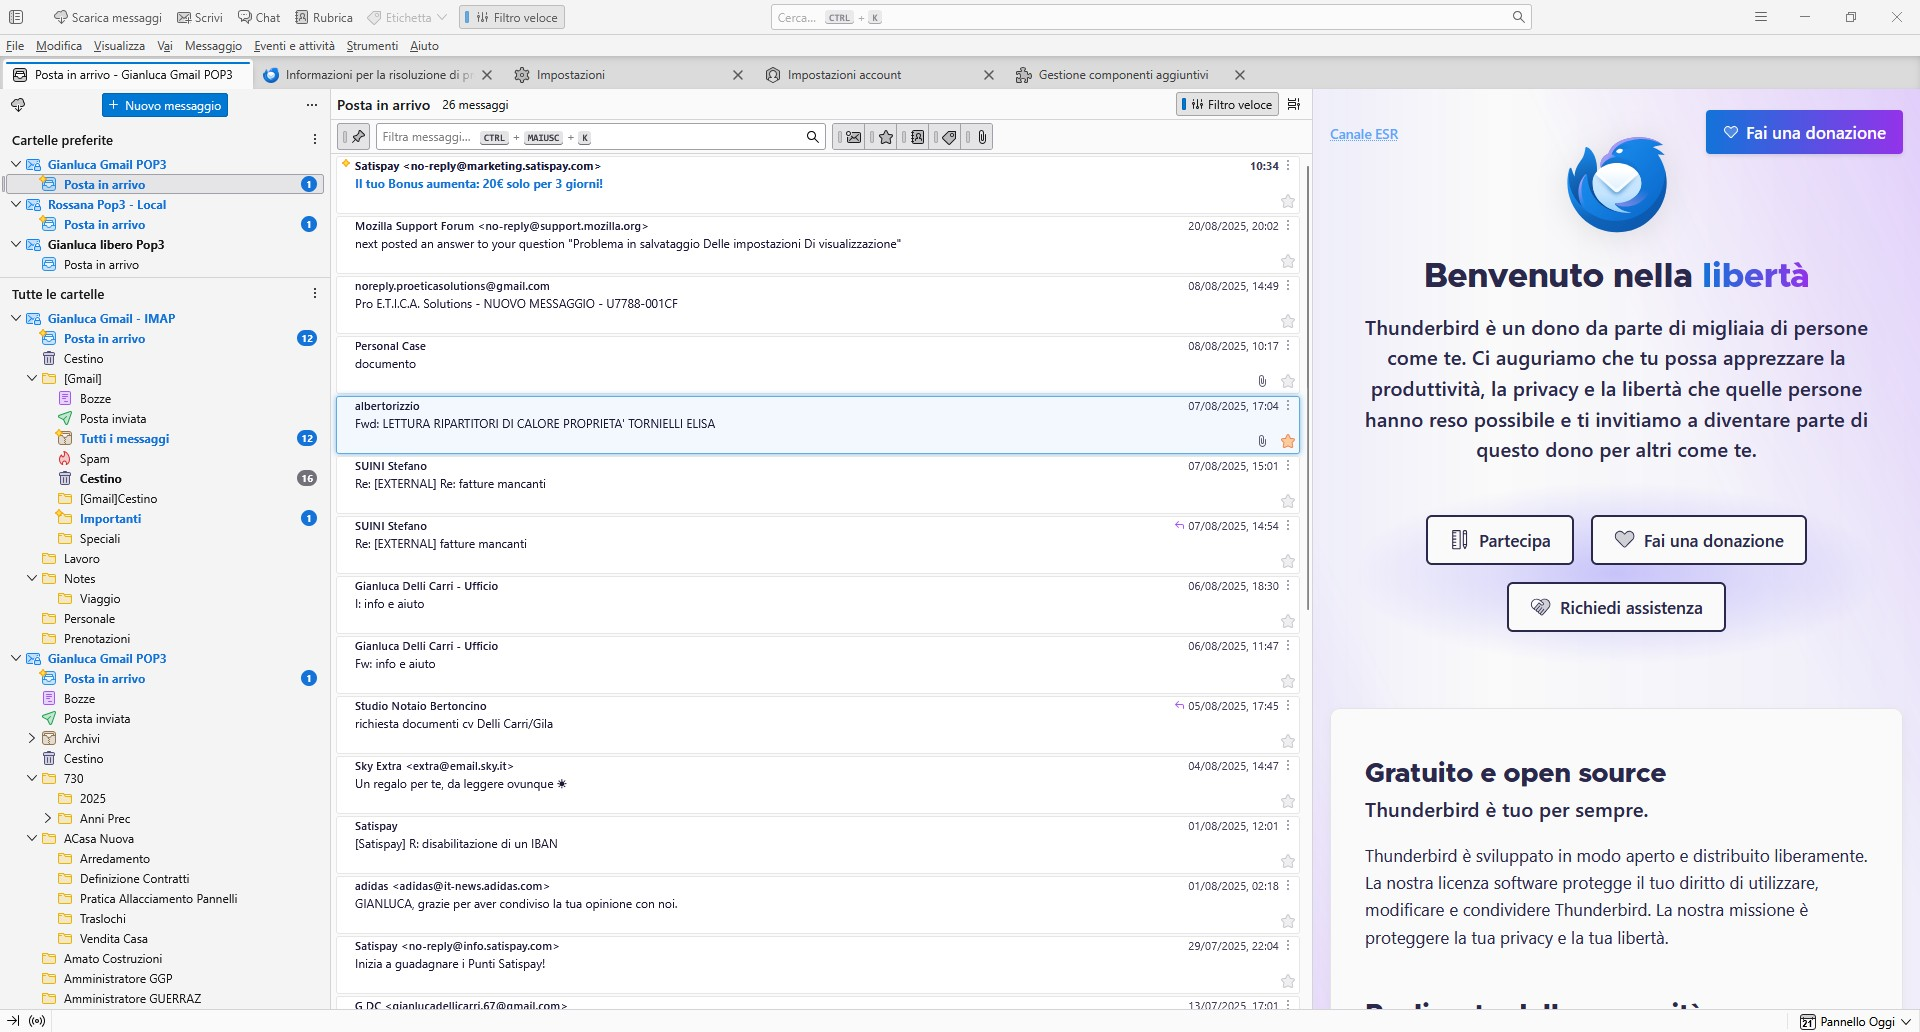1920x1032 pixels.
Task: Toggle the unread messages filter
Action: click(x=852, y=137)
